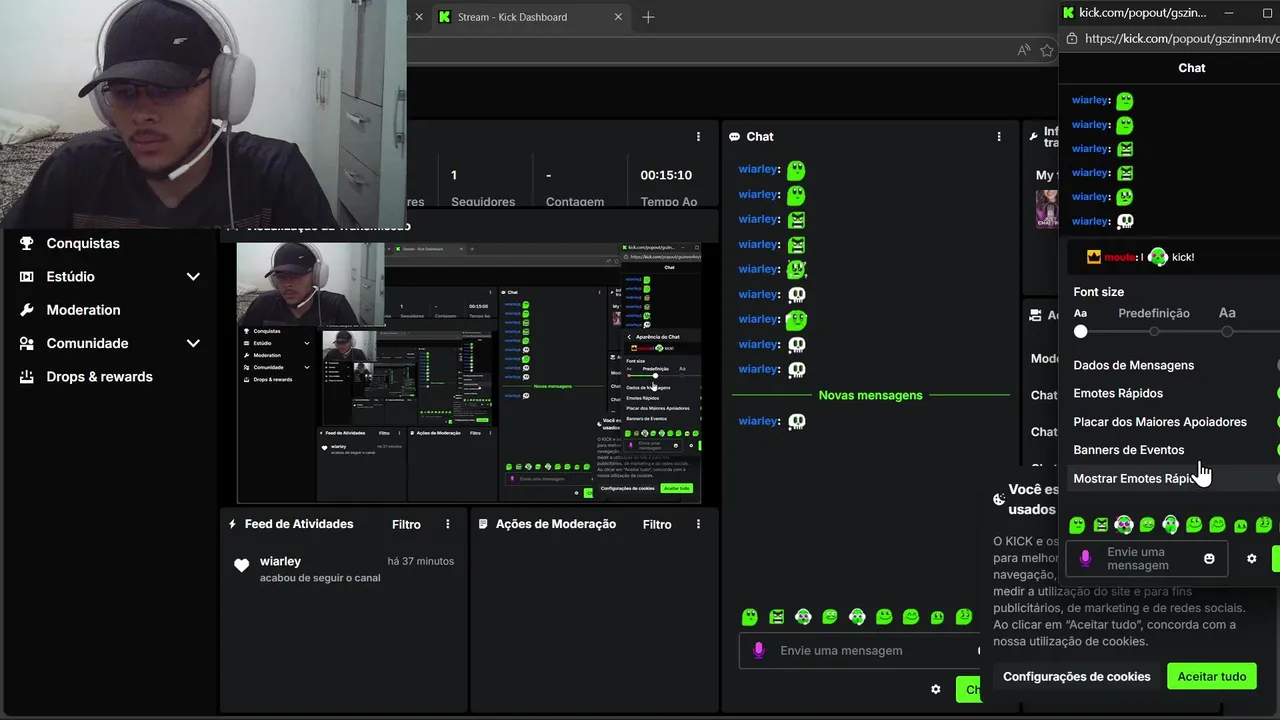Open Moderation in the sidebar
Image resolution: width=1280 pixels, height=720 pixels.
click(83, 310)
